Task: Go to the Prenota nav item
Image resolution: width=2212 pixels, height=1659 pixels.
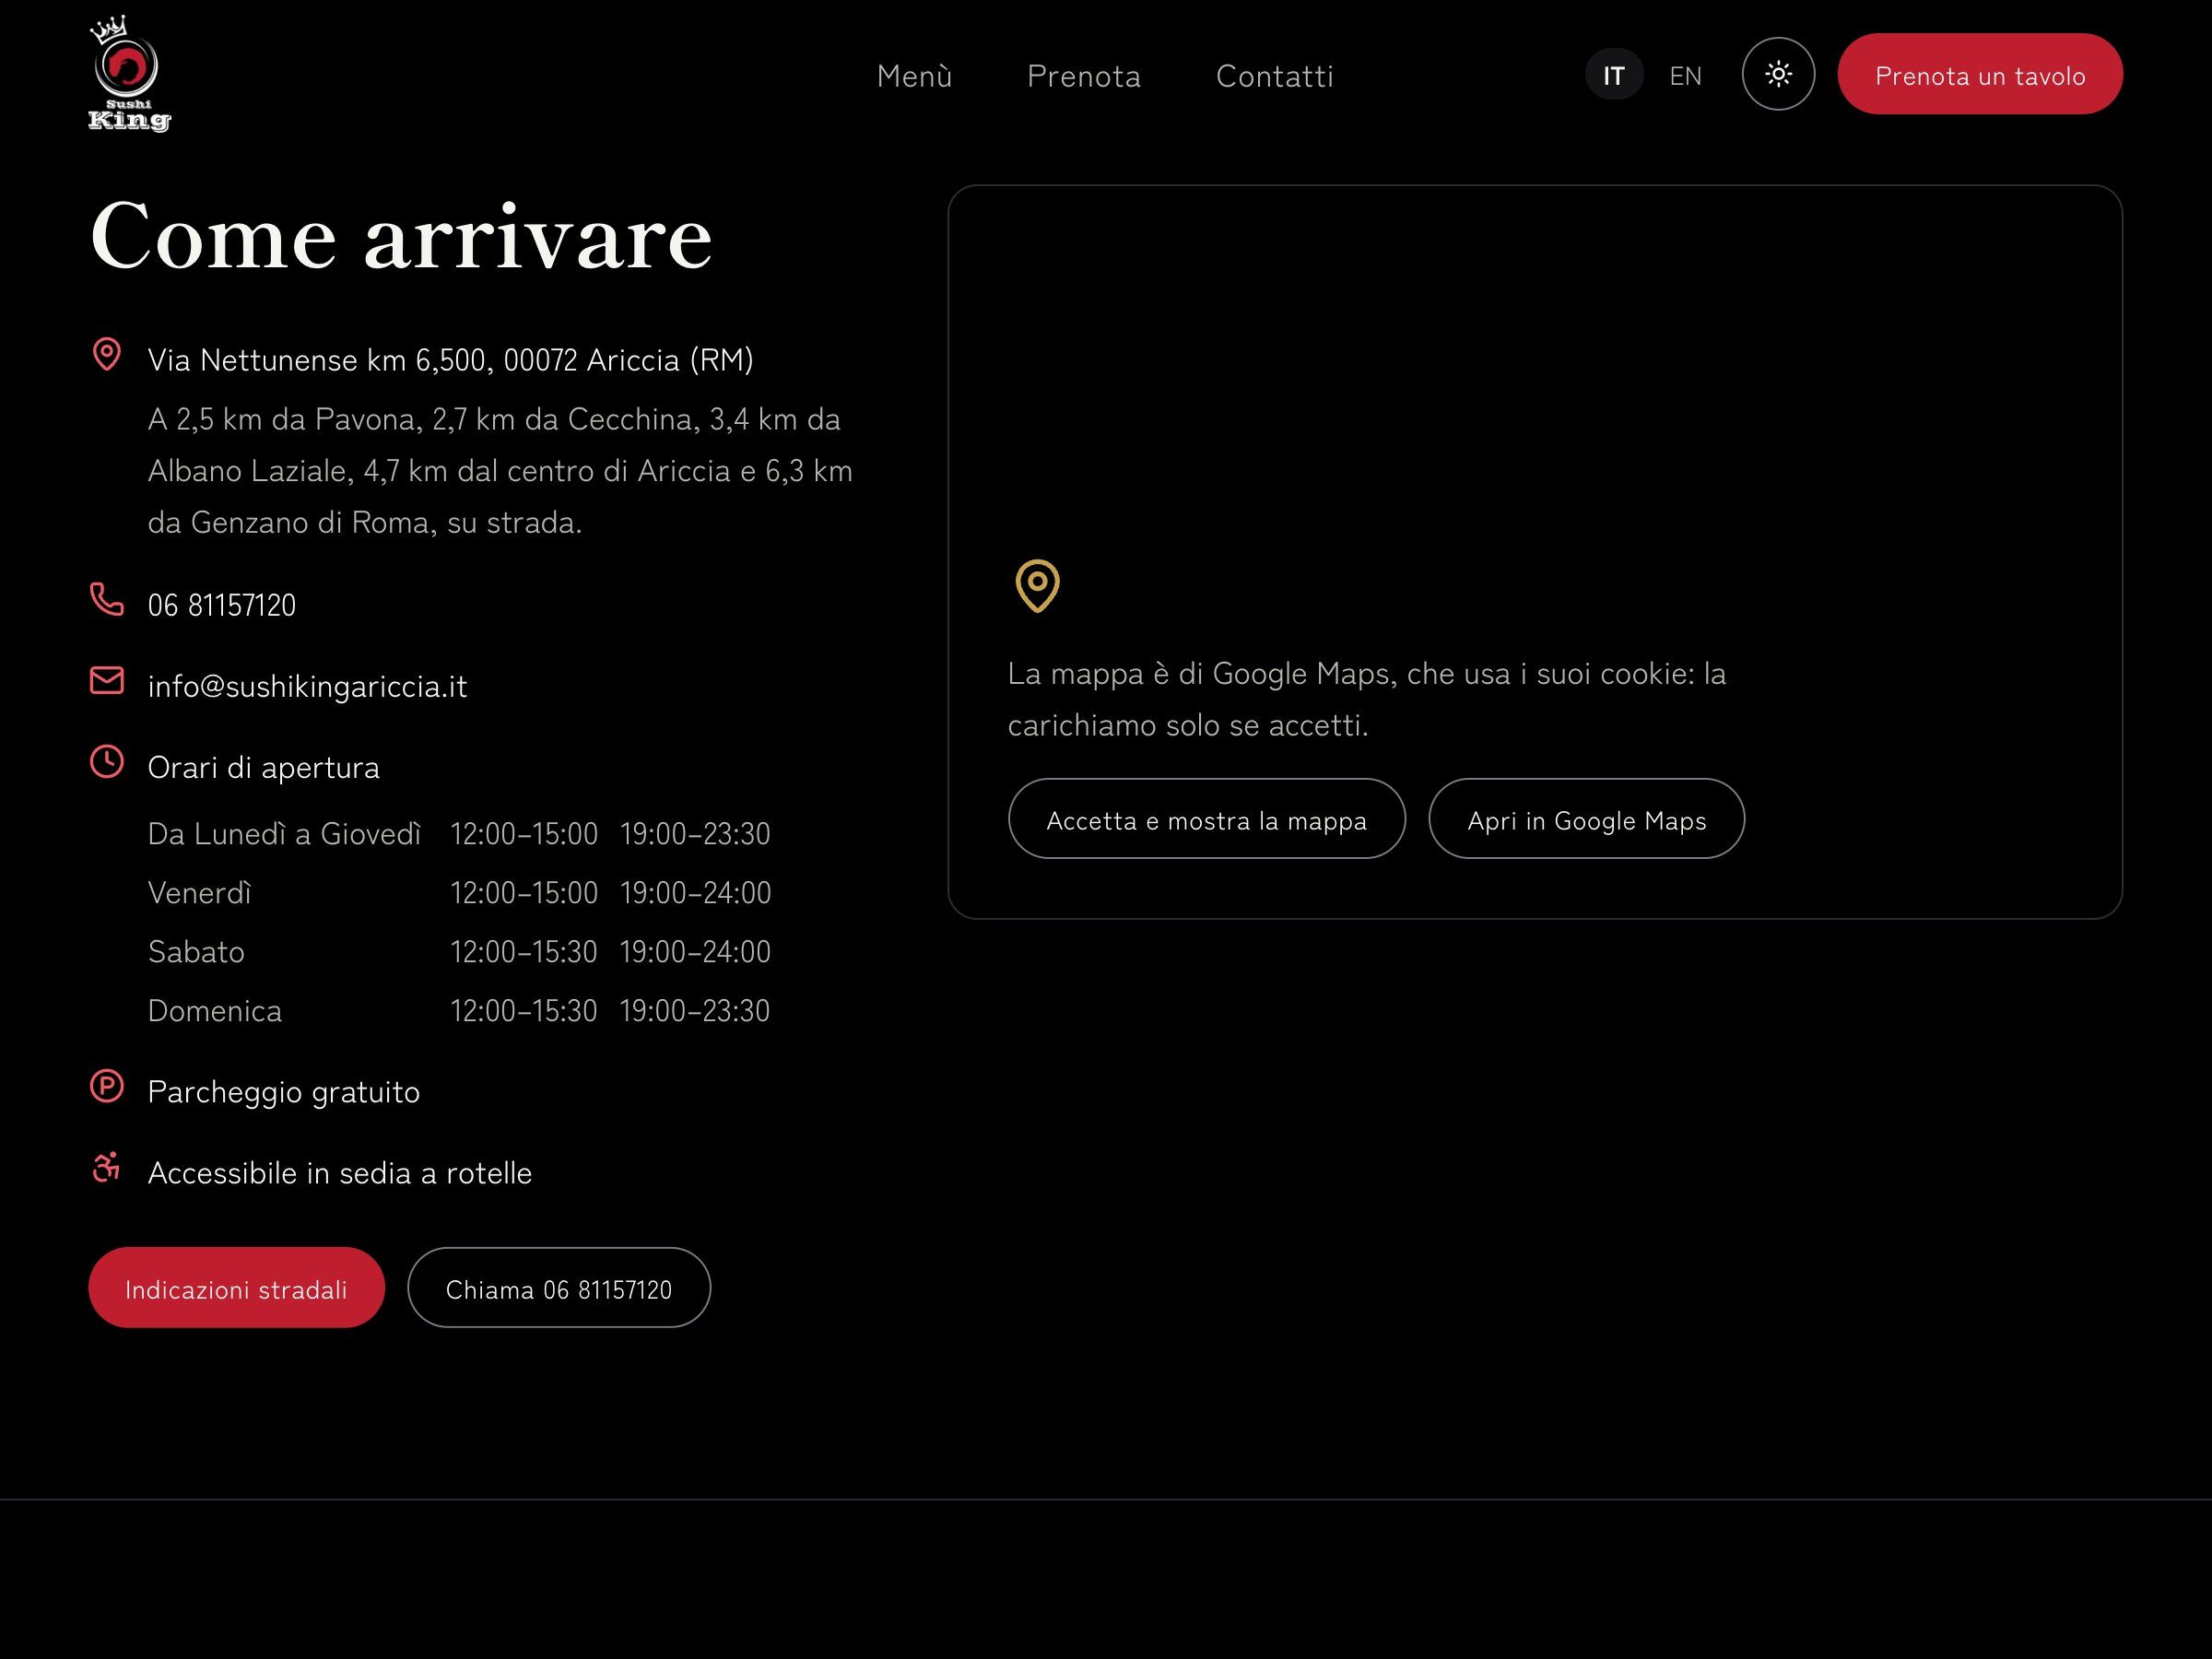Action: click(x=1084, y=76)
